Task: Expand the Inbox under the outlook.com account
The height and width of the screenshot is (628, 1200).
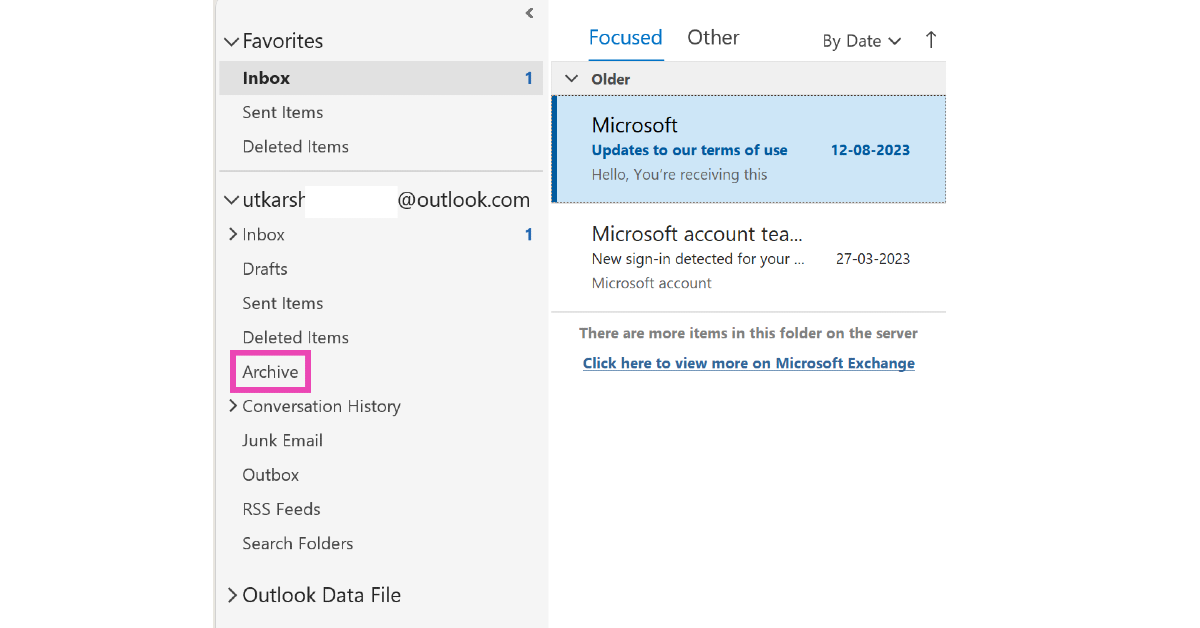Action: [x=233, y=234]
